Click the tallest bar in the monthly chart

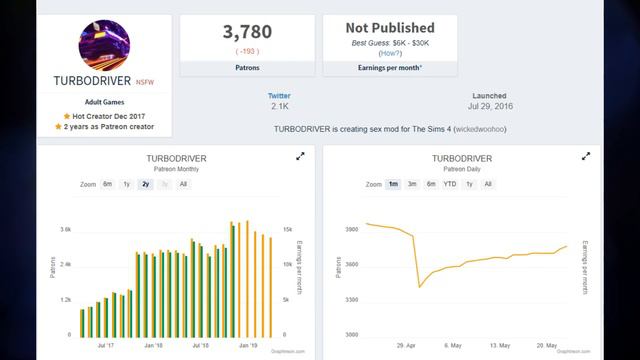point(247,279)
